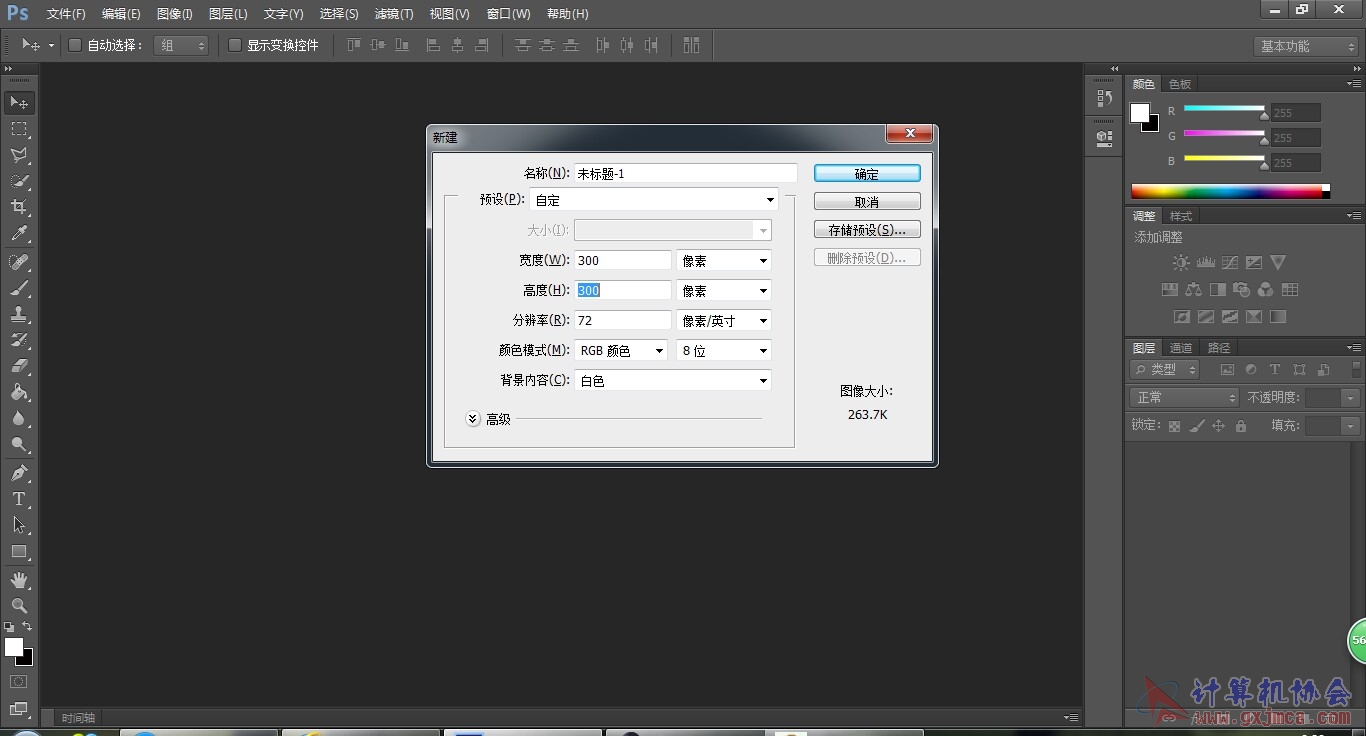Toggle pixel layer filter in Layers panel
This screenshot has width=1366, height=736.
[x=1227, y=370]
